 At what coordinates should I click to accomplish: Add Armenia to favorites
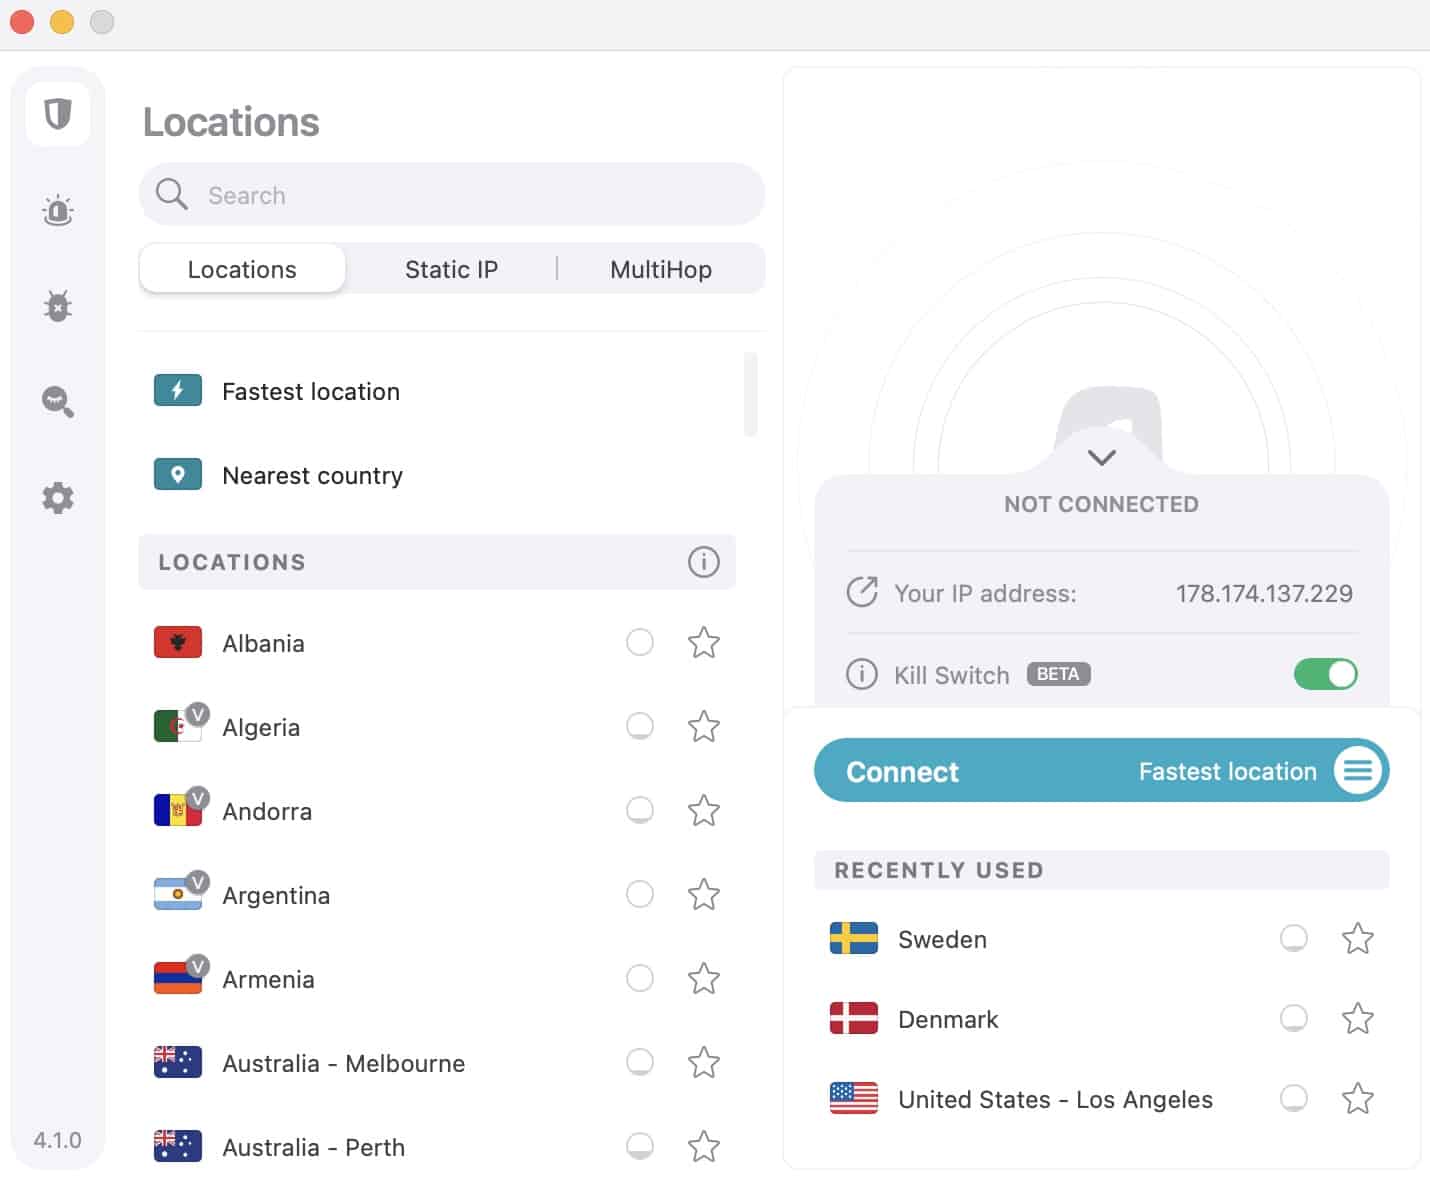[x=704, y=978]
